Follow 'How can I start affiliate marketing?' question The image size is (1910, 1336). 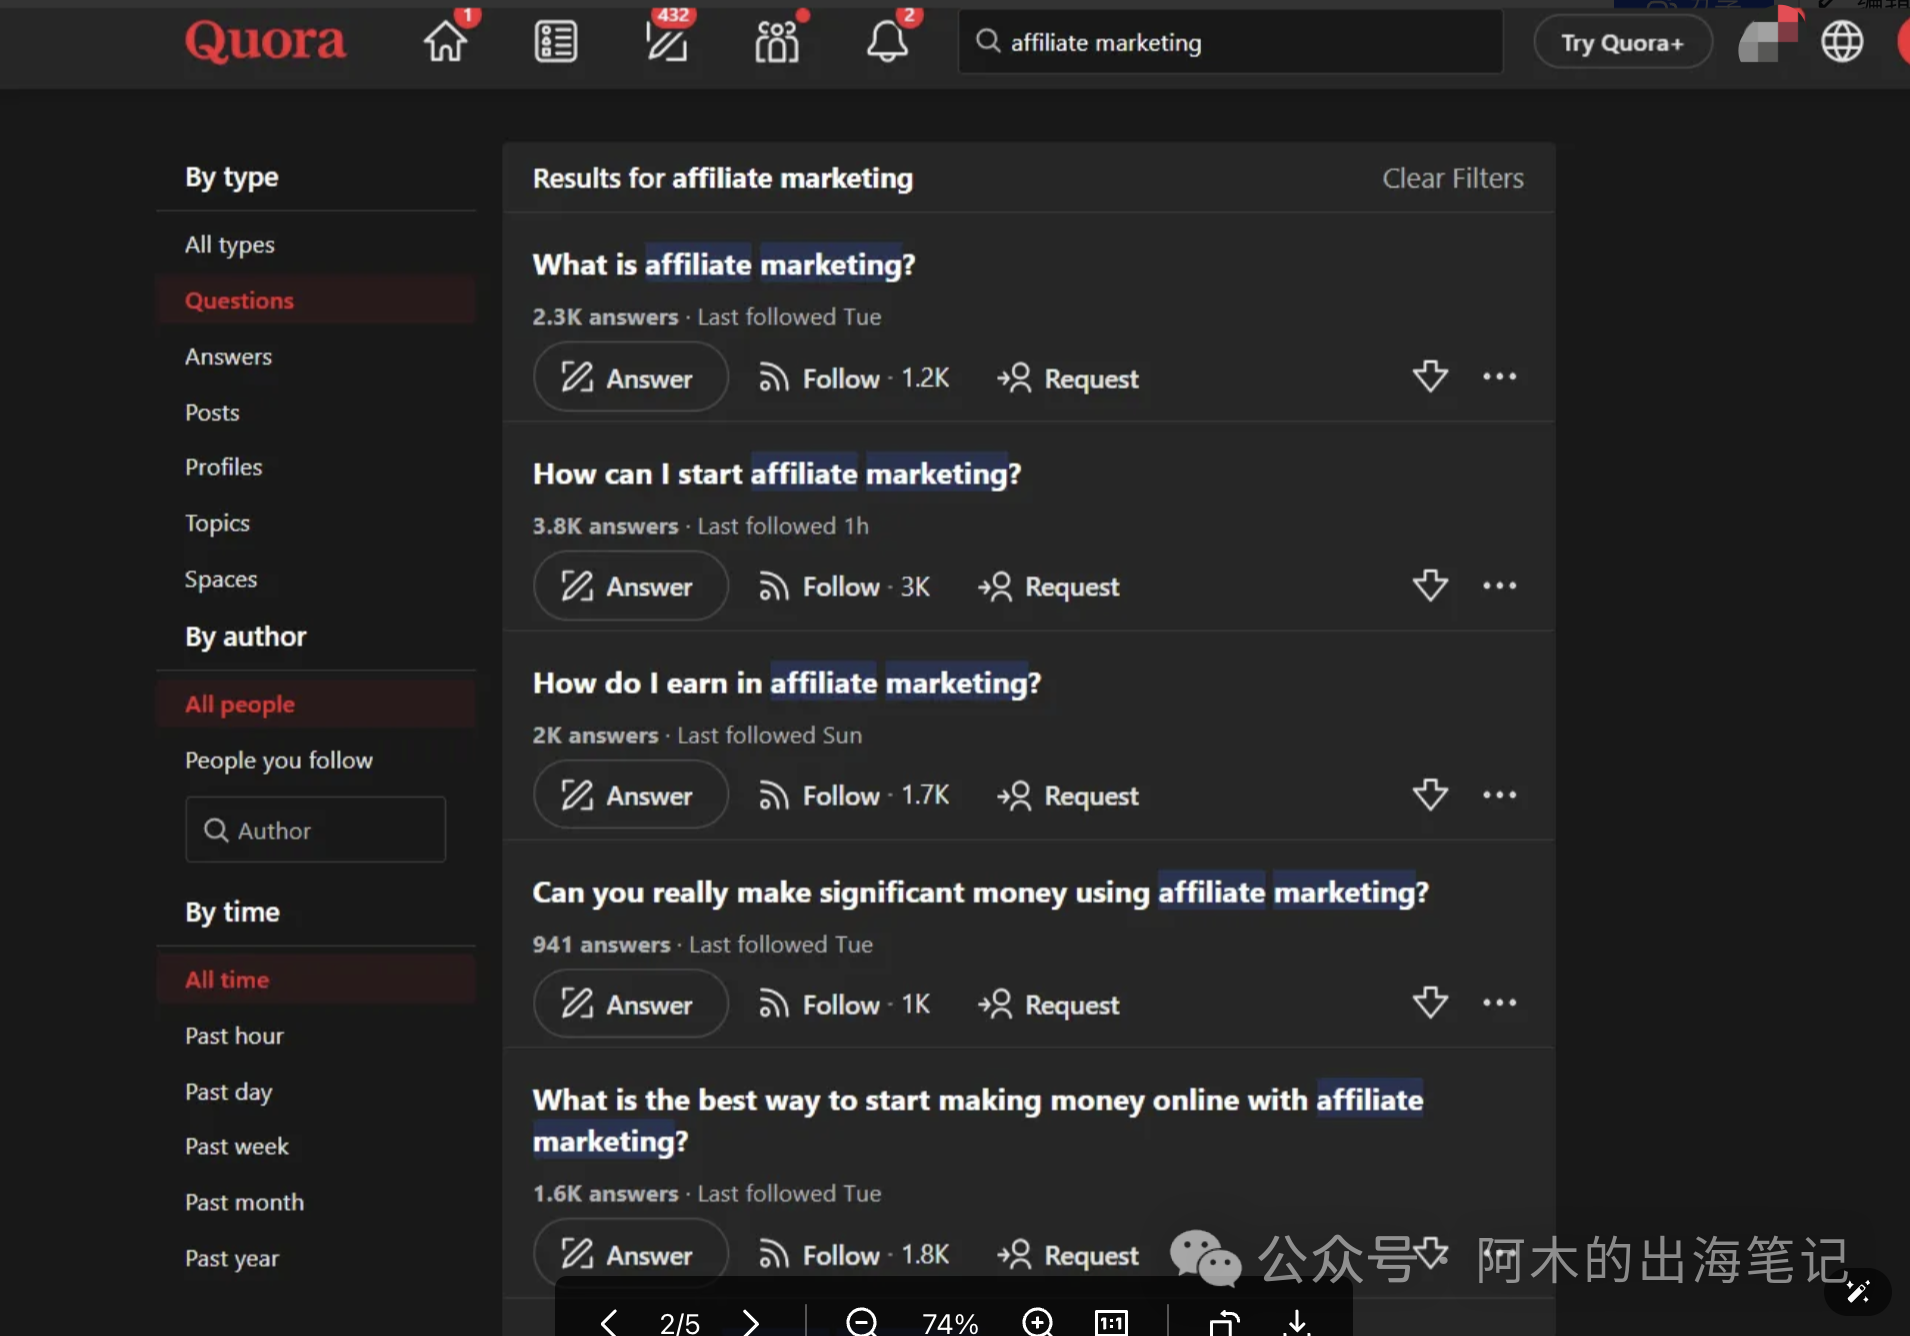844,586
